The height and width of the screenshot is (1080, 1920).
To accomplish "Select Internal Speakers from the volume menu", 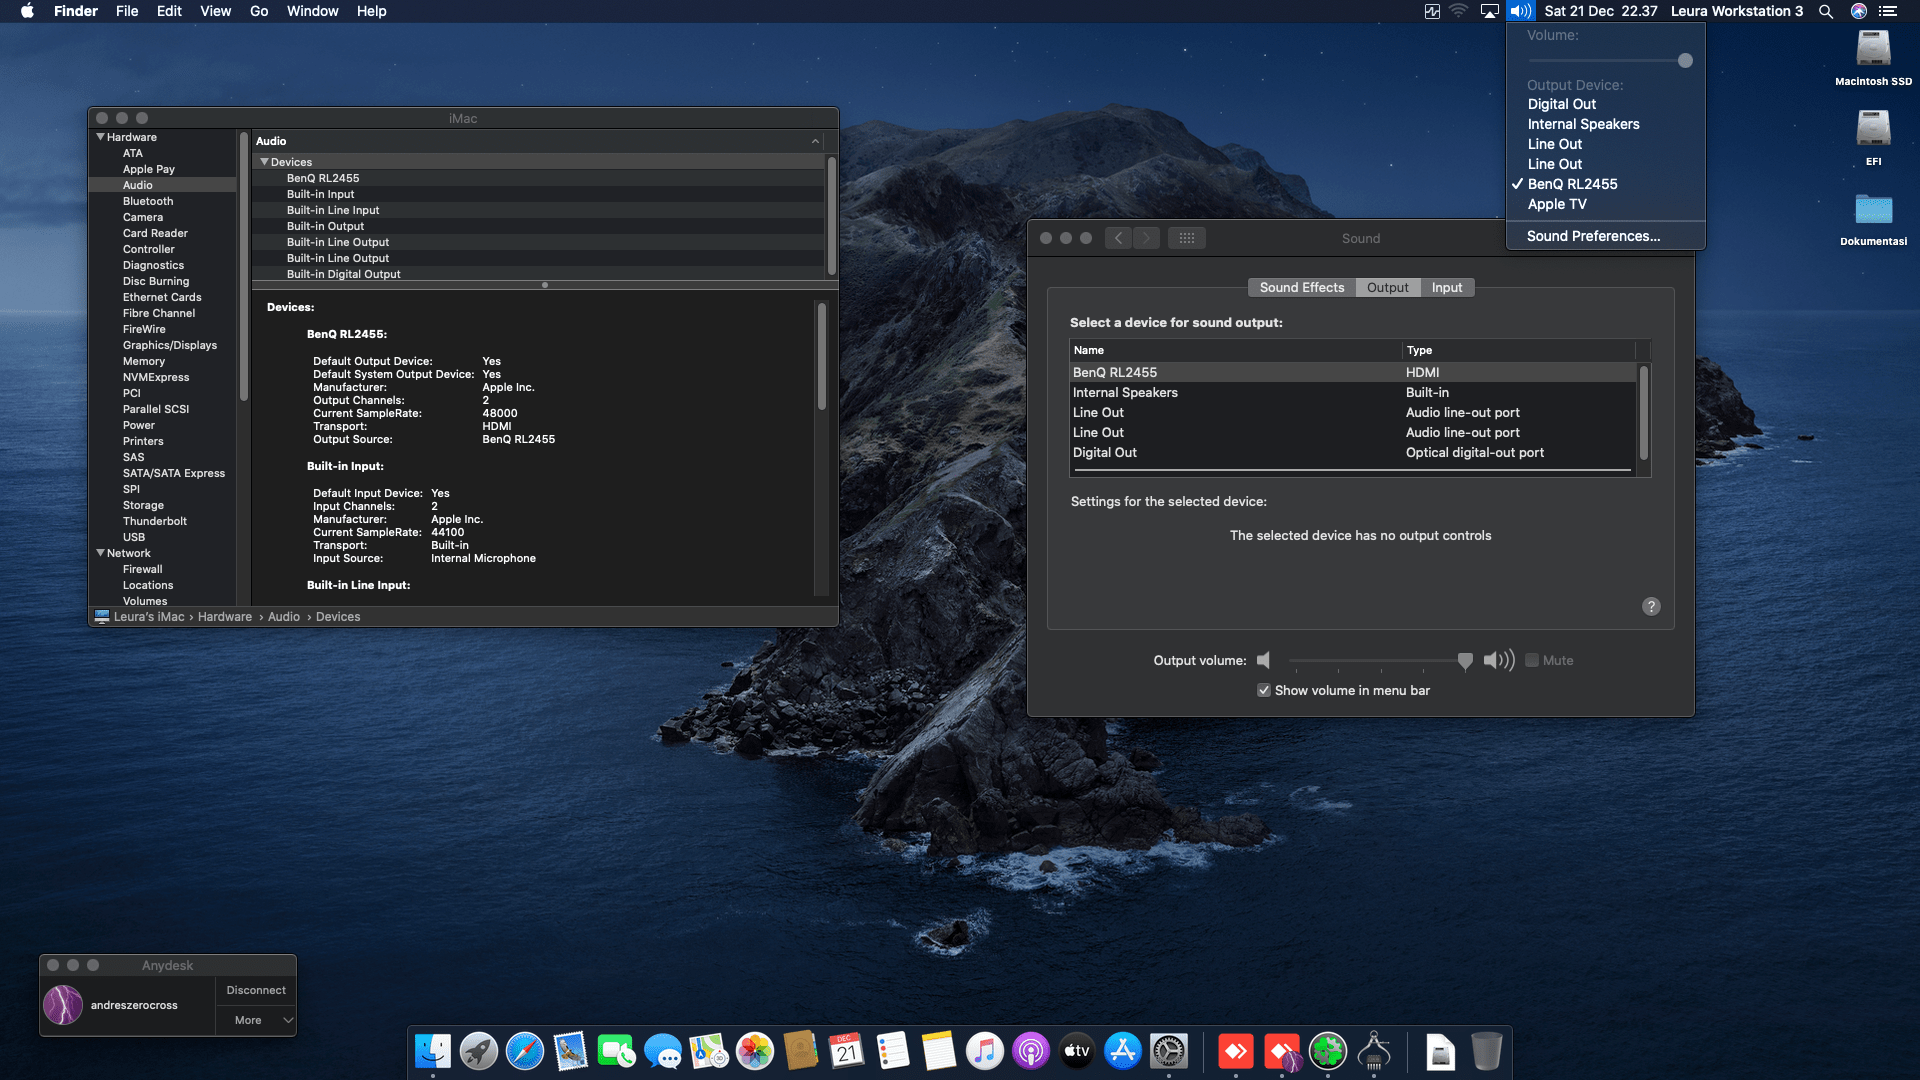I will point(1583,124).
